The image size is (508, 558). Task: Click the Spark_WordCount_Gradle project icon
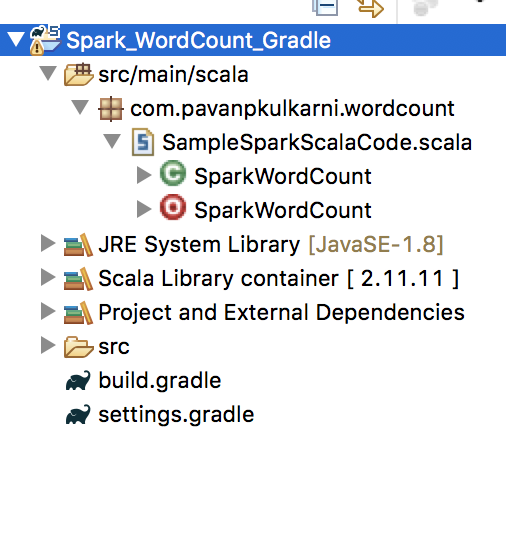pos(44,40)
